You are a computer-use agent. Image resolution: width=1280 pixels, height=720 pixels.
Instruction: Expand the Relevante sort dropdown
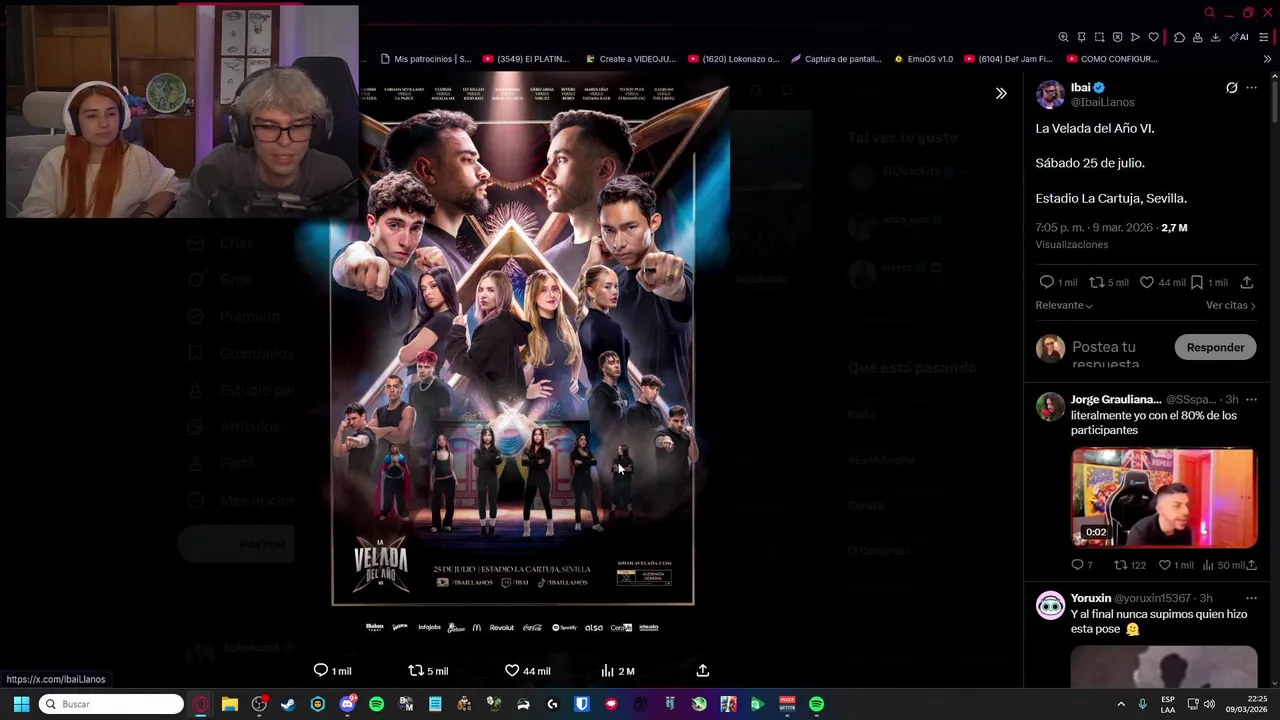(1064, 305)
